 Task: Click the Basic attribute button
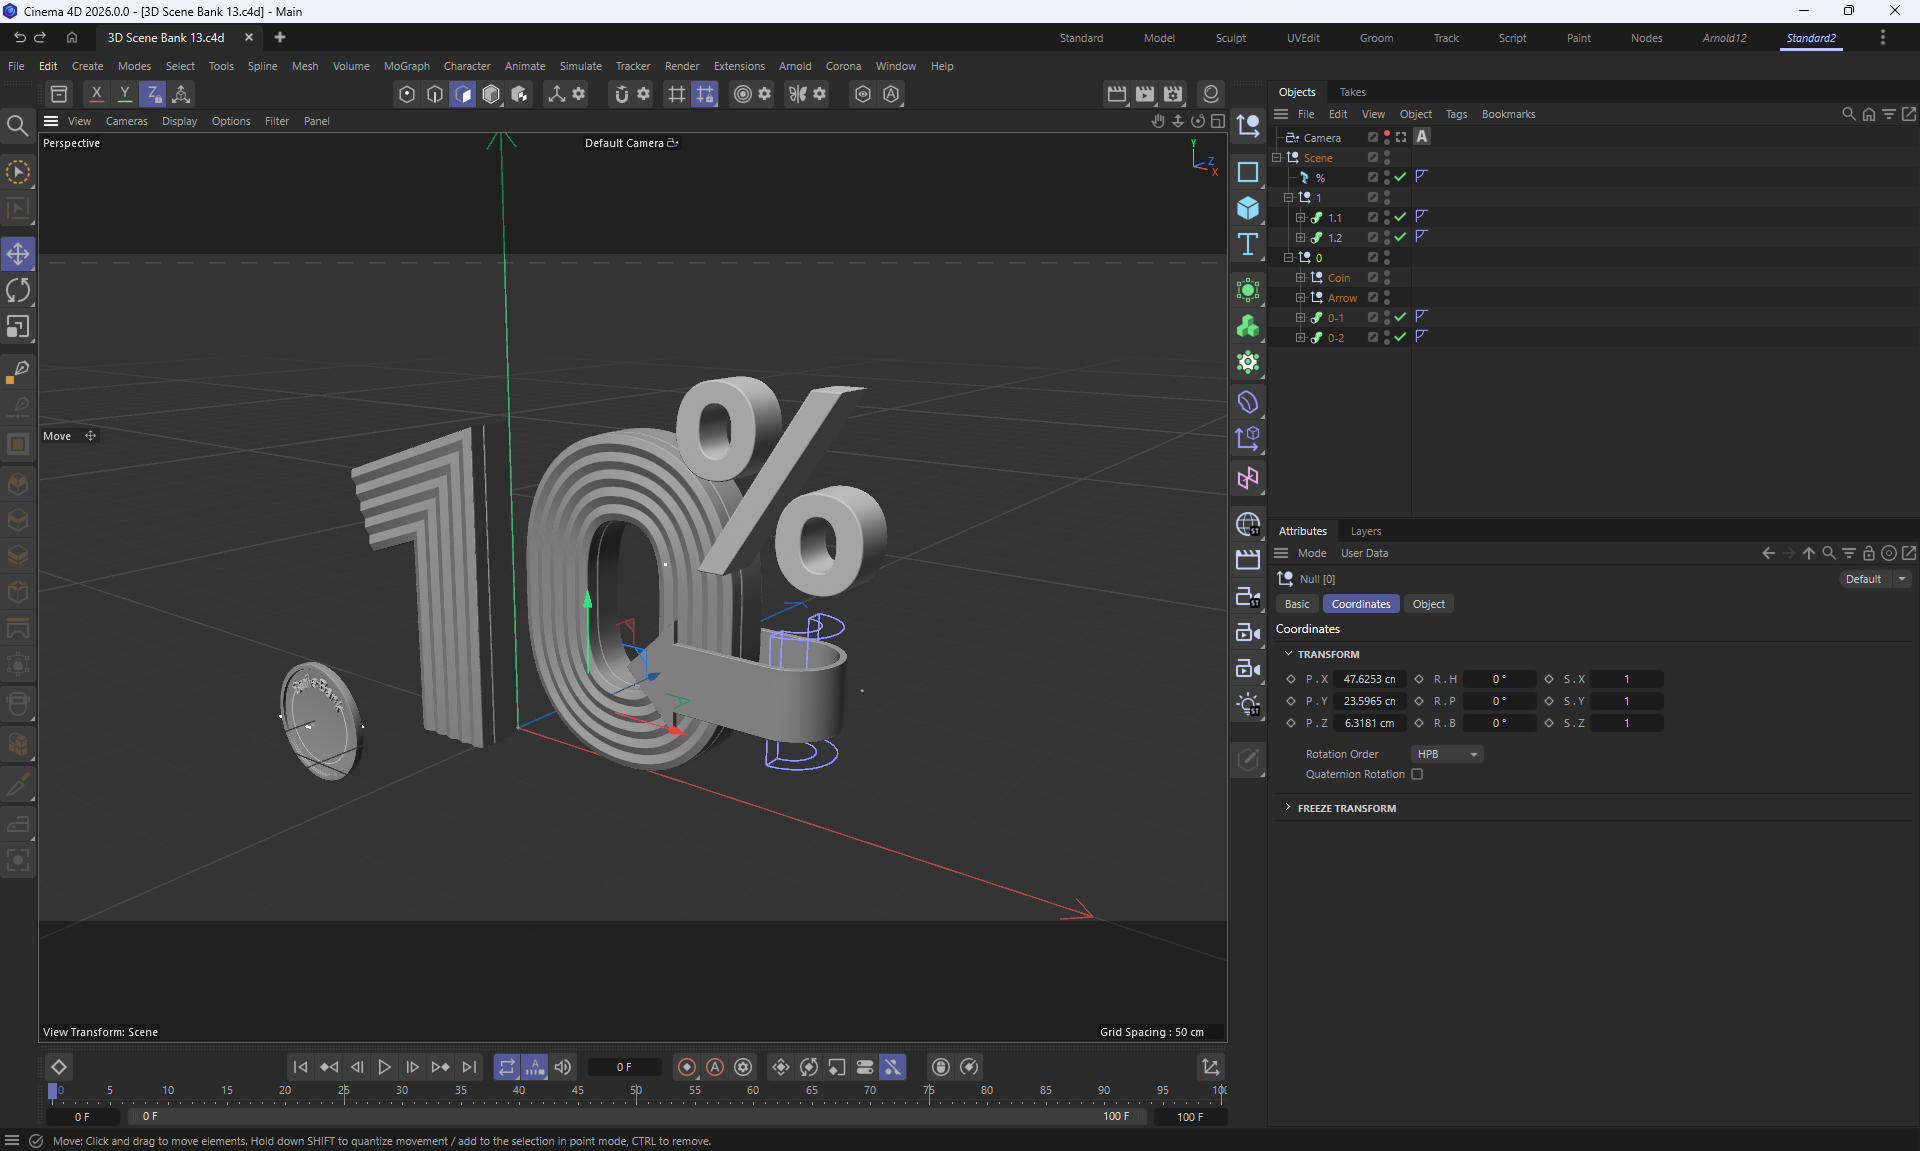pos(1296,604)
